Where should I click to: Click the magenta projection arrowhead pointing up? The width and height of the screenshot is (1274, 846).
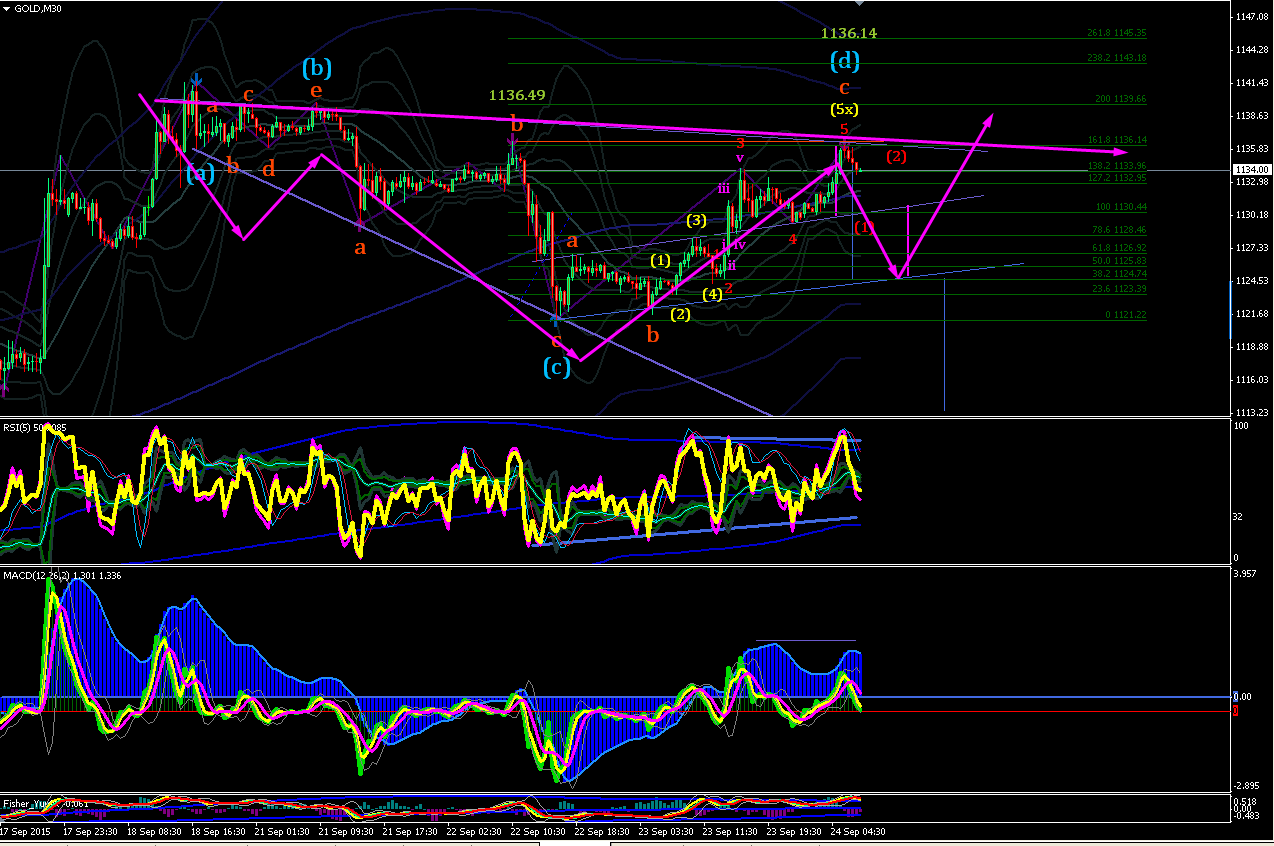coord(988,118)
